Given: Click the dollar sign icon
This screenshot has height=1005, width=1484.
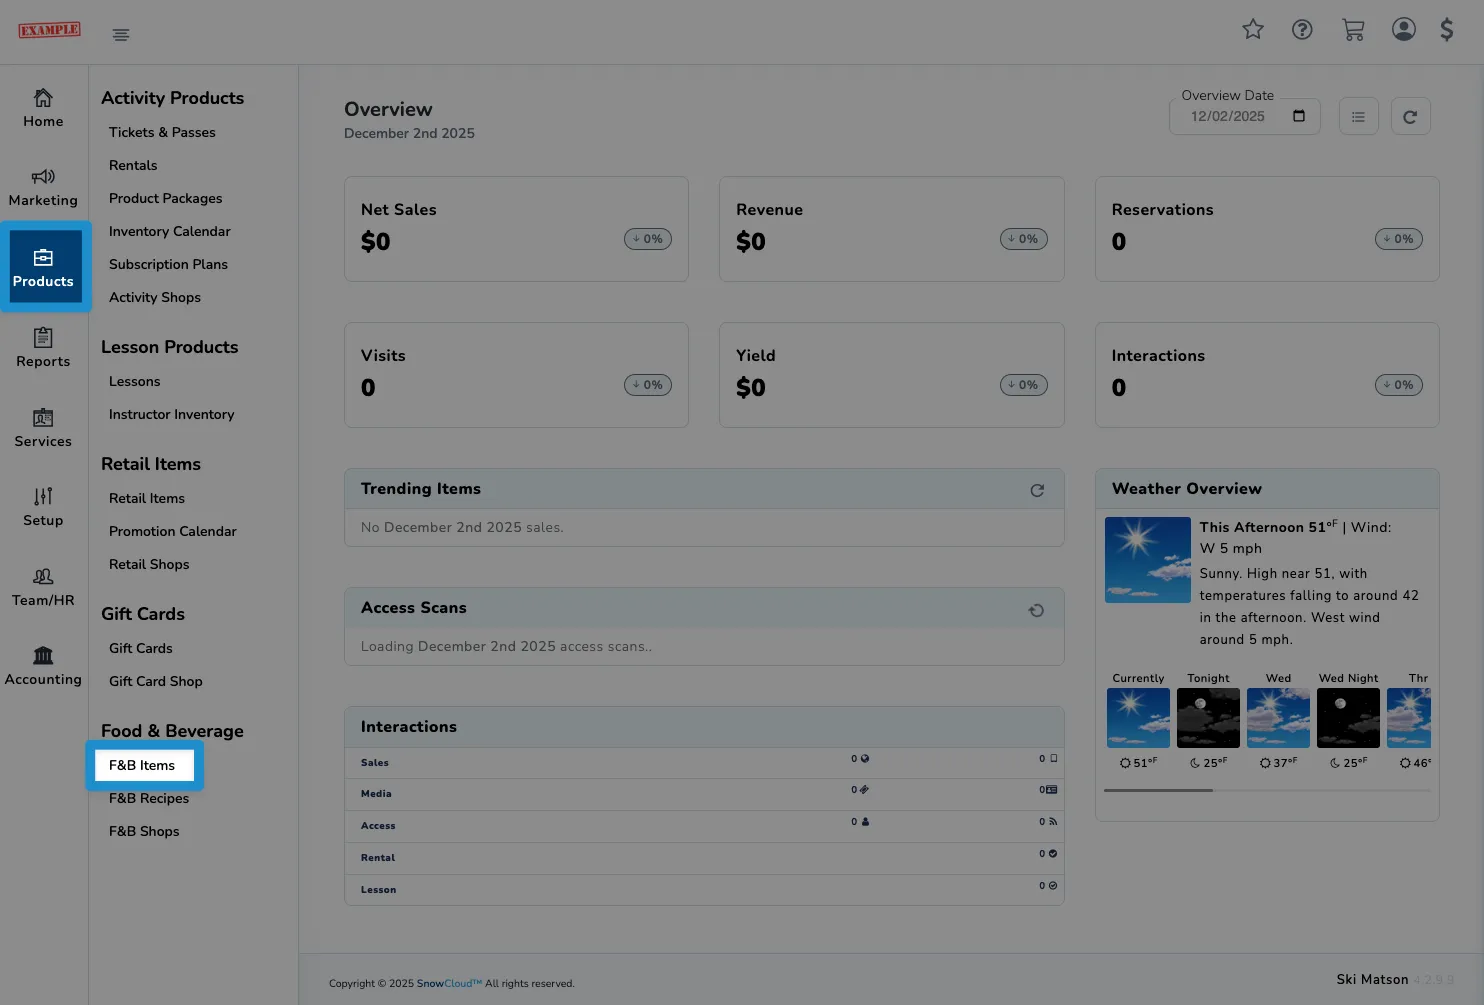Looking at the screenshot, I should click(x=1447, y=29).
